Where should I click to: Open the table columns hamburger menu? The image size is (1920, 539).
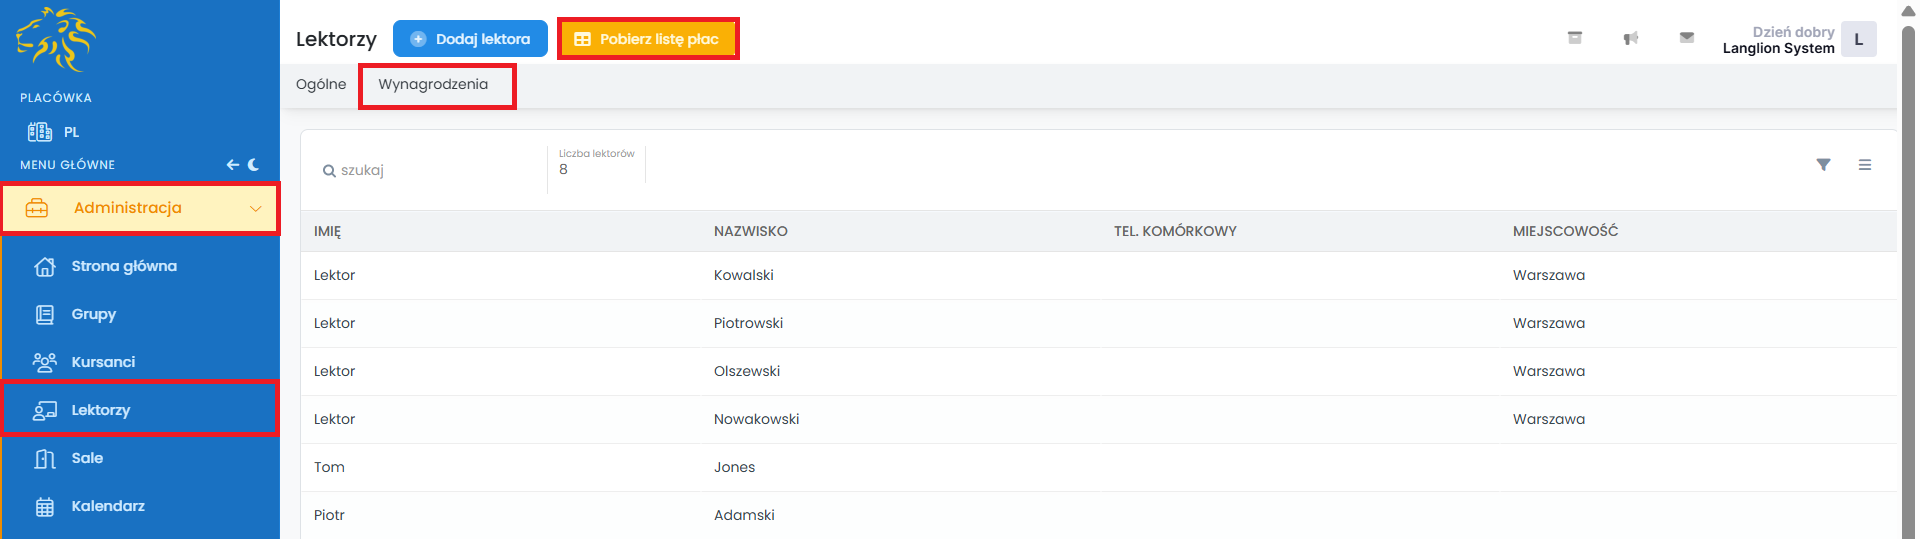1865,165
